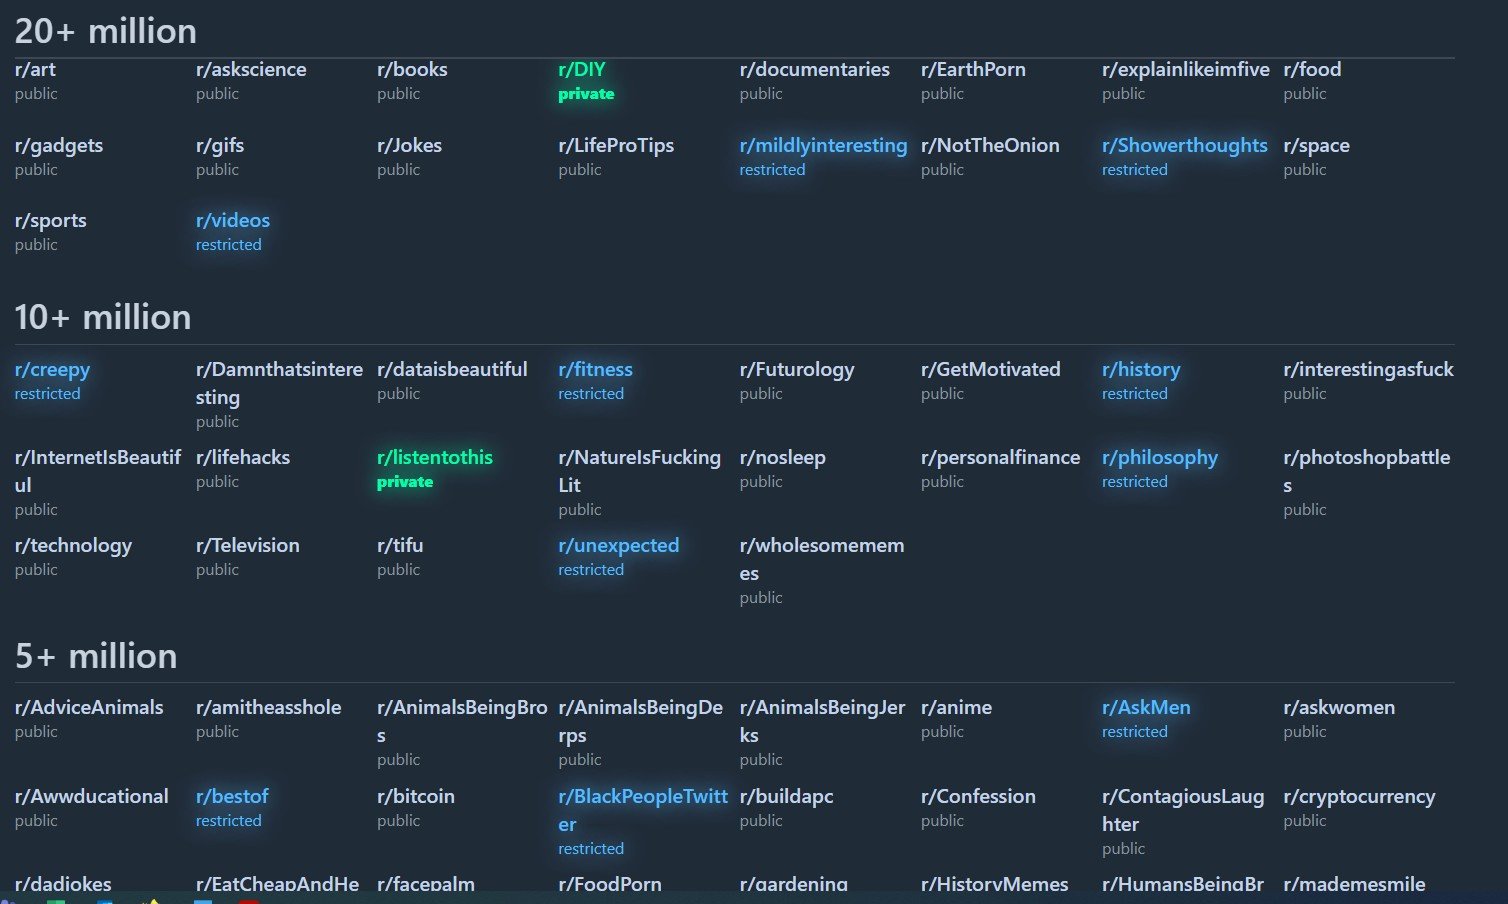This screenshot has width=1508, height=904.
Task: Click the "private" status under r/listentothis
Action: coord(405,482)
